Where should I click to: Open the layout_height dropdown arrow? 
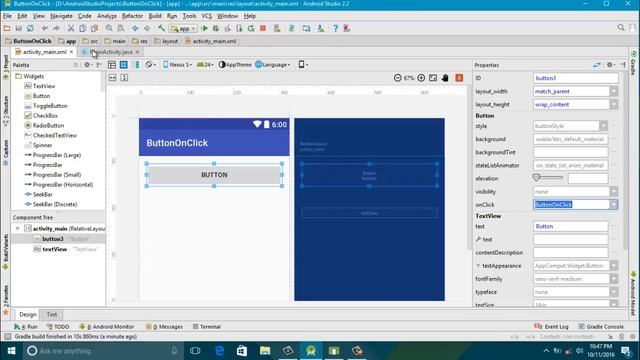(x=613, y=104)
